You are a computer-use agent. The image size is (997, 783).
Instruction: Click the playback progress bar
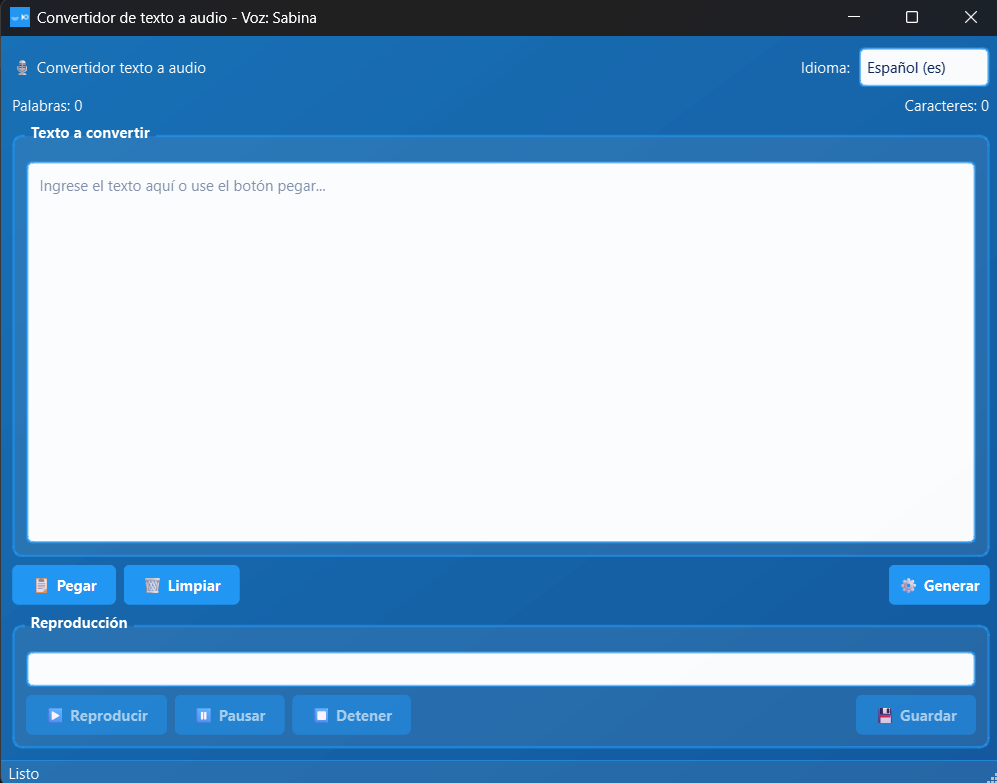tap(500, 669)
